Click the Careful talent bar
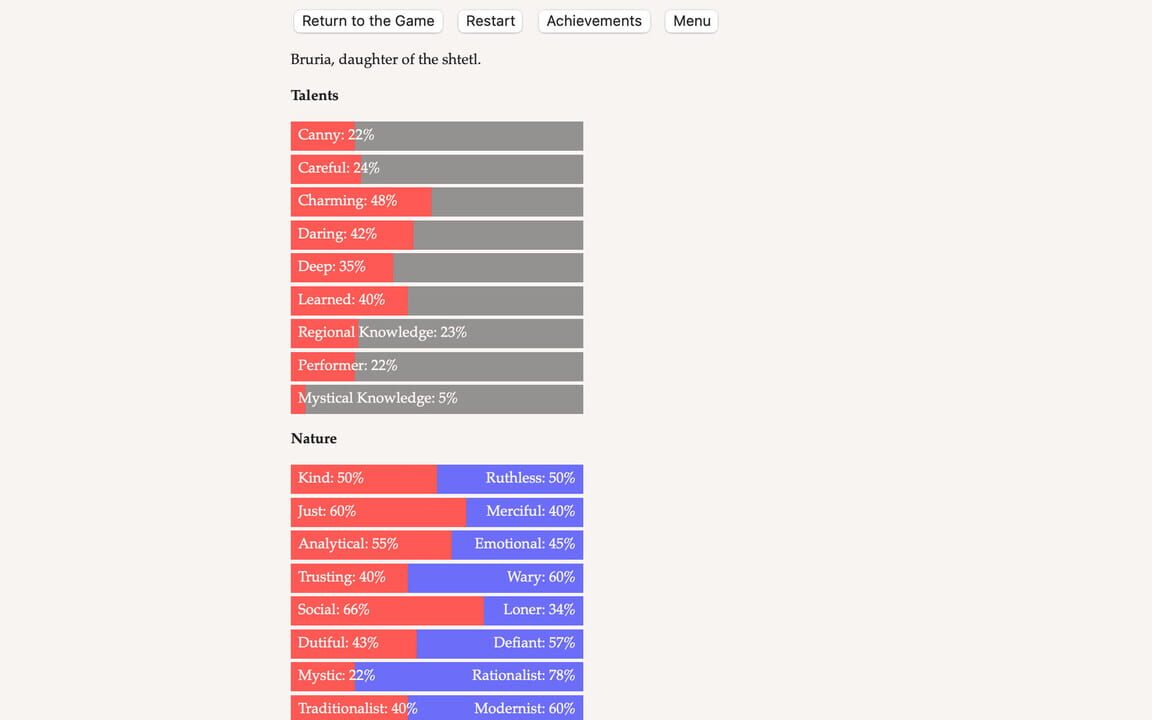Image resolution: width=1152 pixels, height=720 pixels. [437, 168]
